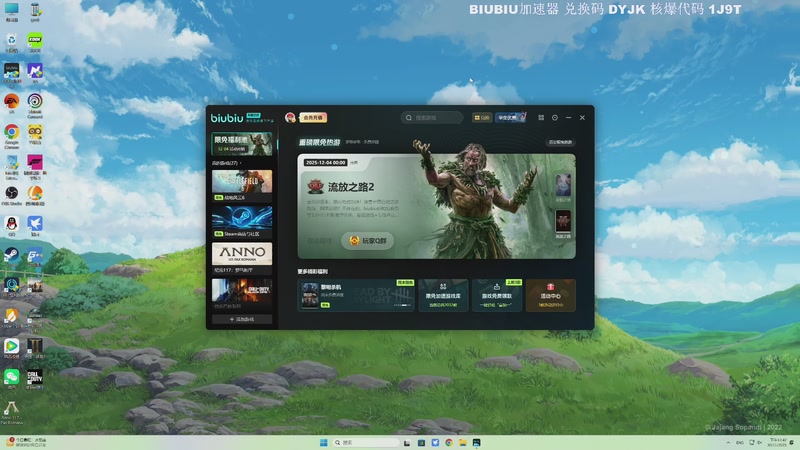Select the Battlefield 6 game card

[x=242, y=186]
